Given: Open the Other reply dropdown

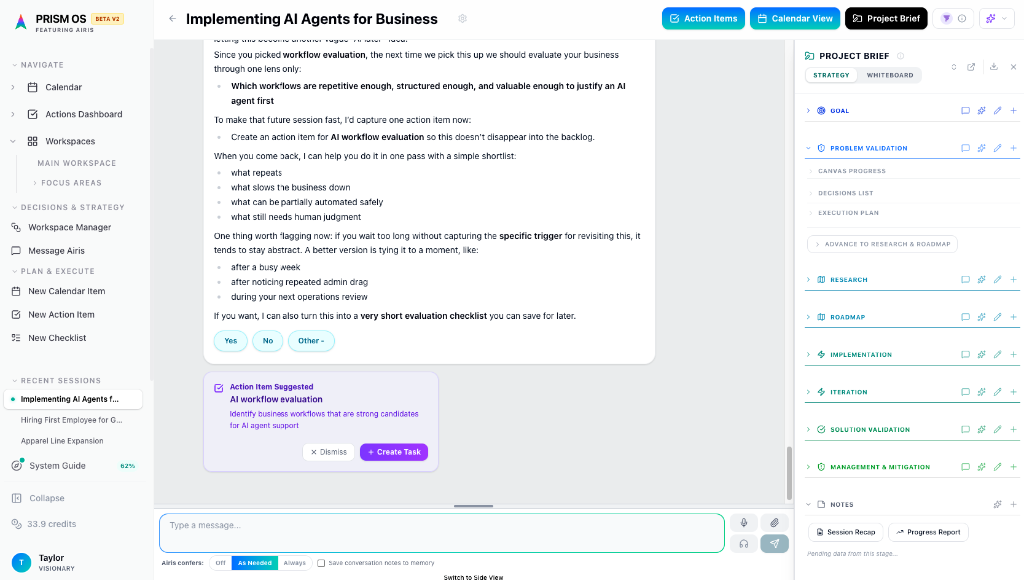Looking at the screenshot, I should click(x=311, y=341).
